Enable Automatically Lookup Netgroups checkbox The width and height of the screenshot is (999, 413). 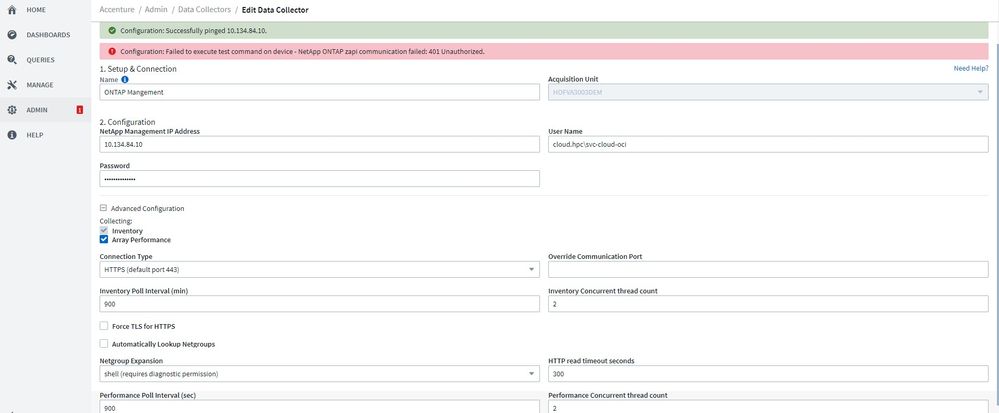coord(104,344)
